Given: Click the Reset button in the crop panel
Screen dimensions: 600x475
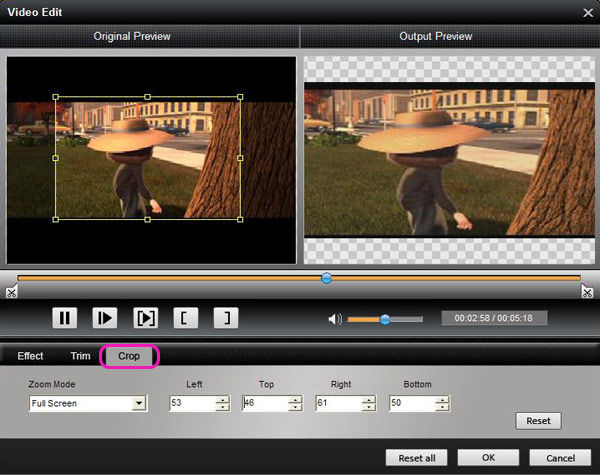Looking at the screenshot, I should pyautogui.click(x=538, y=421).
